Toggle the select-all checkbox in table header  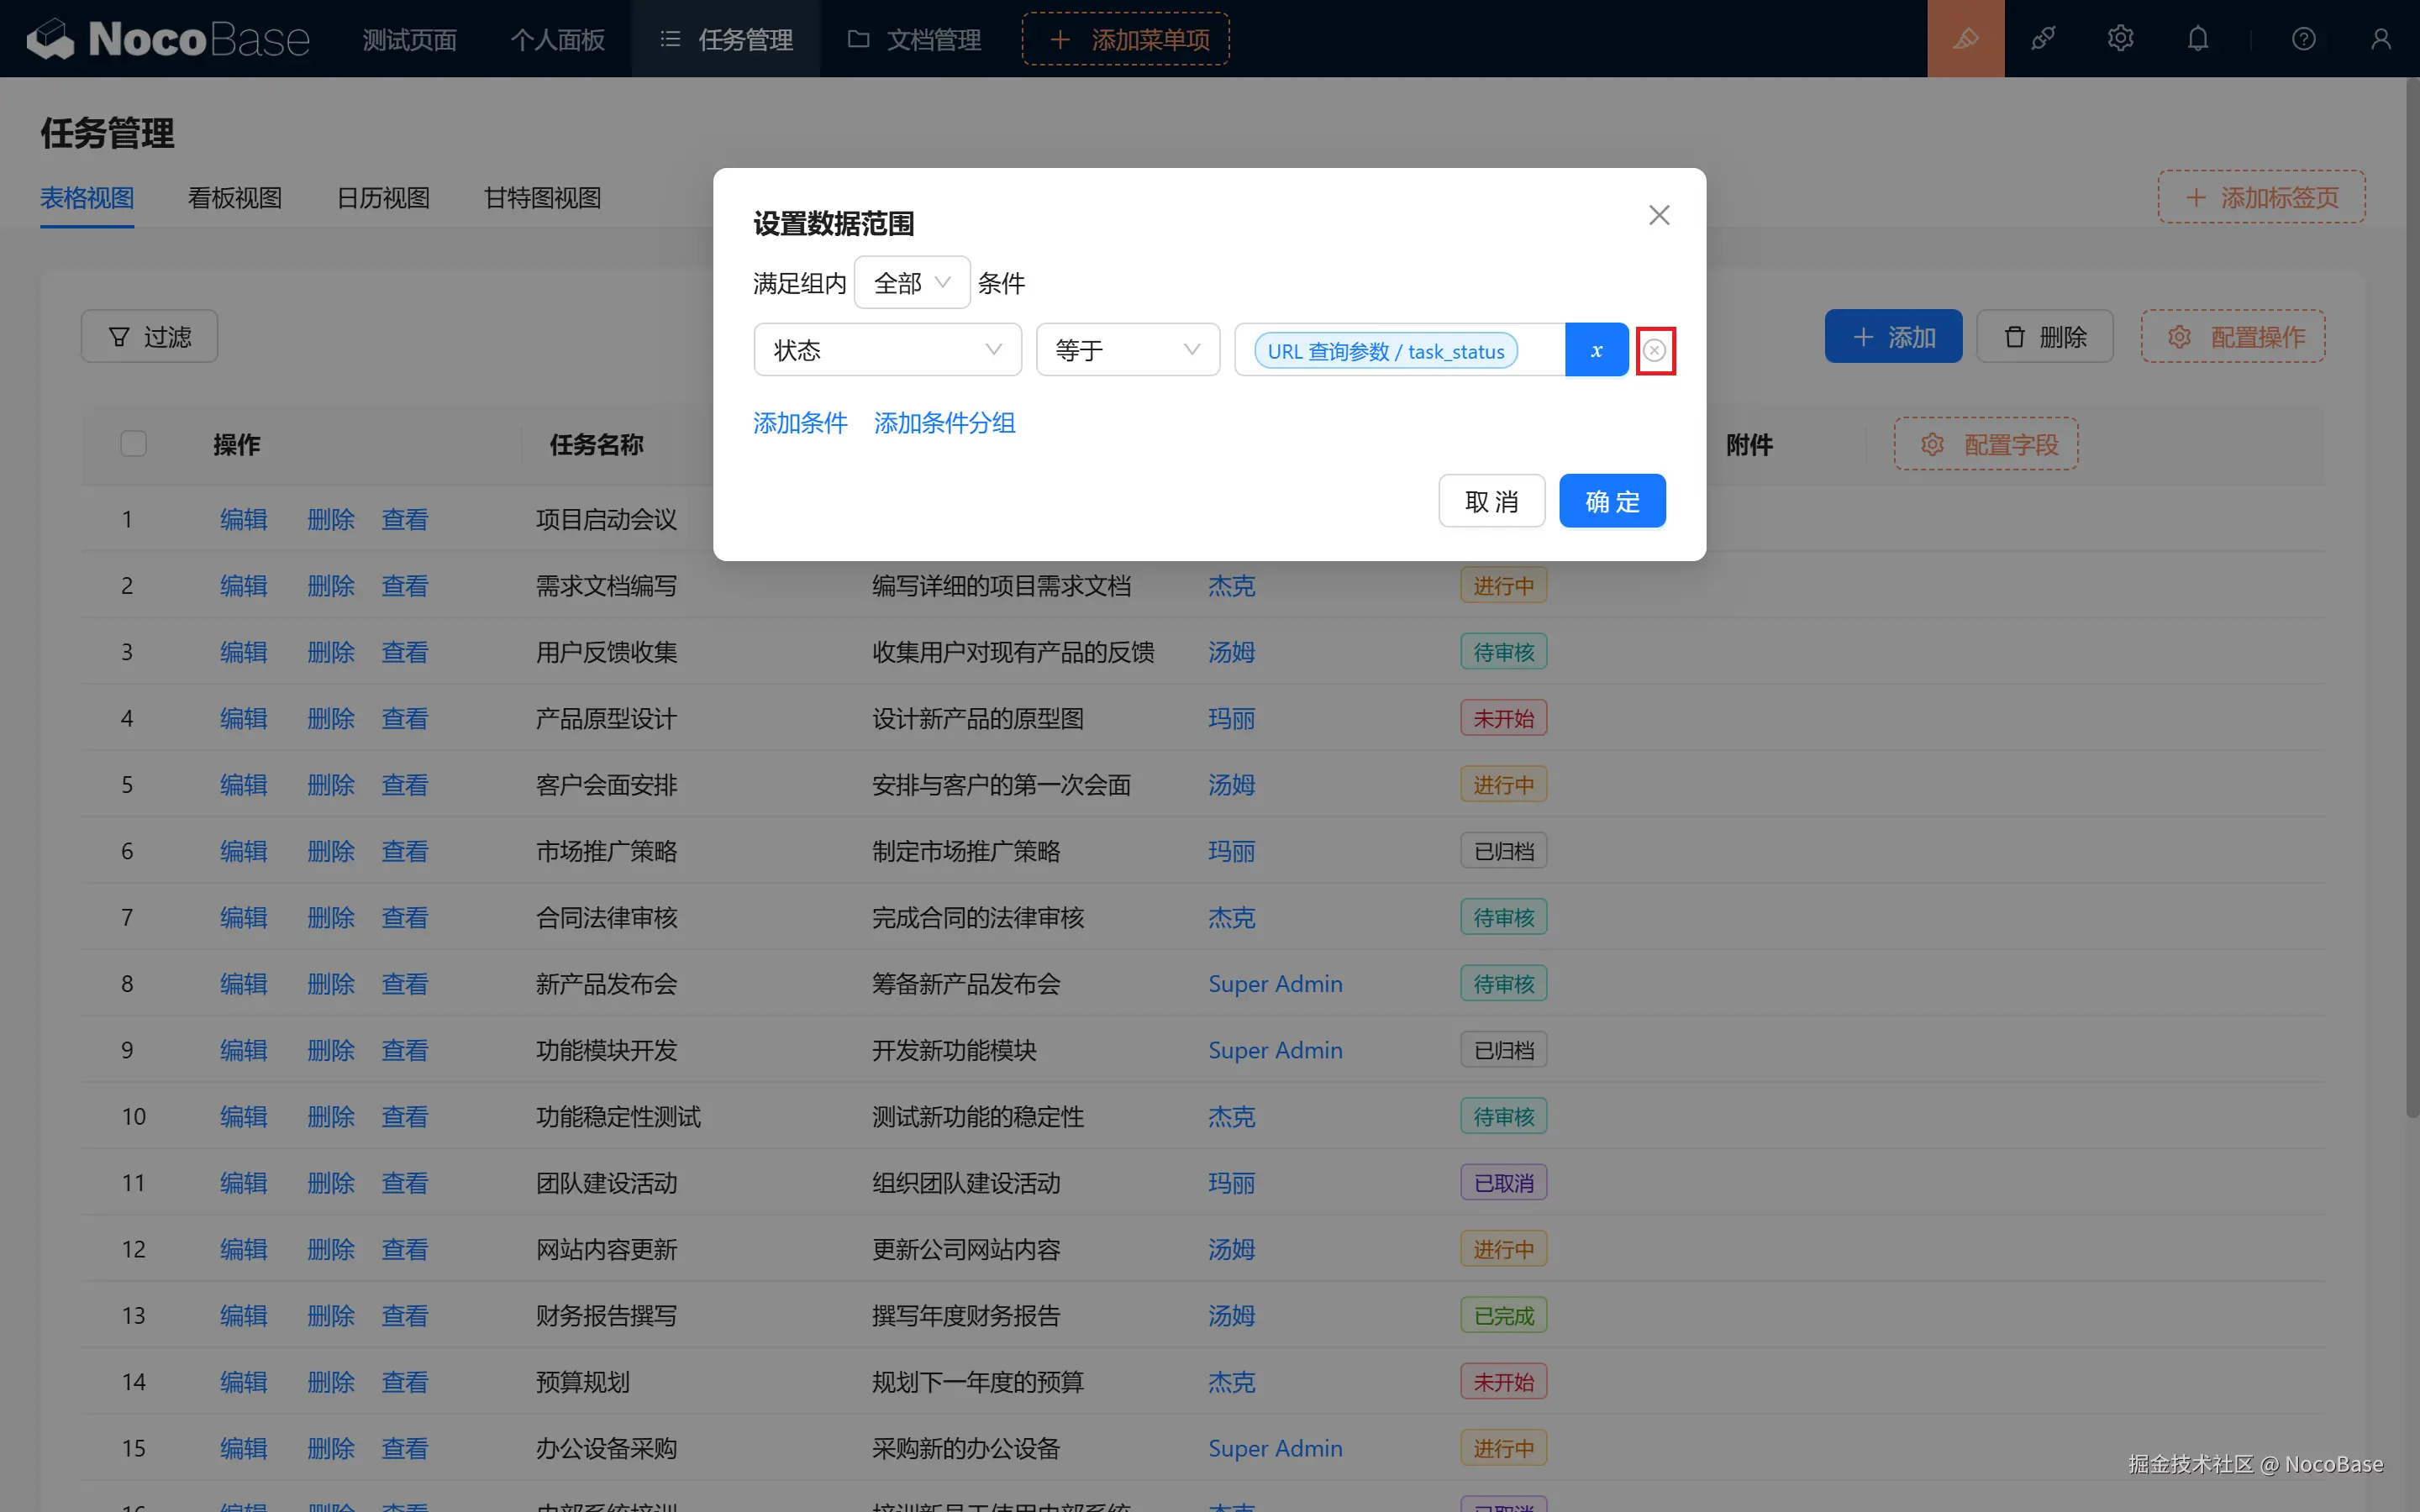pos(133,443)
